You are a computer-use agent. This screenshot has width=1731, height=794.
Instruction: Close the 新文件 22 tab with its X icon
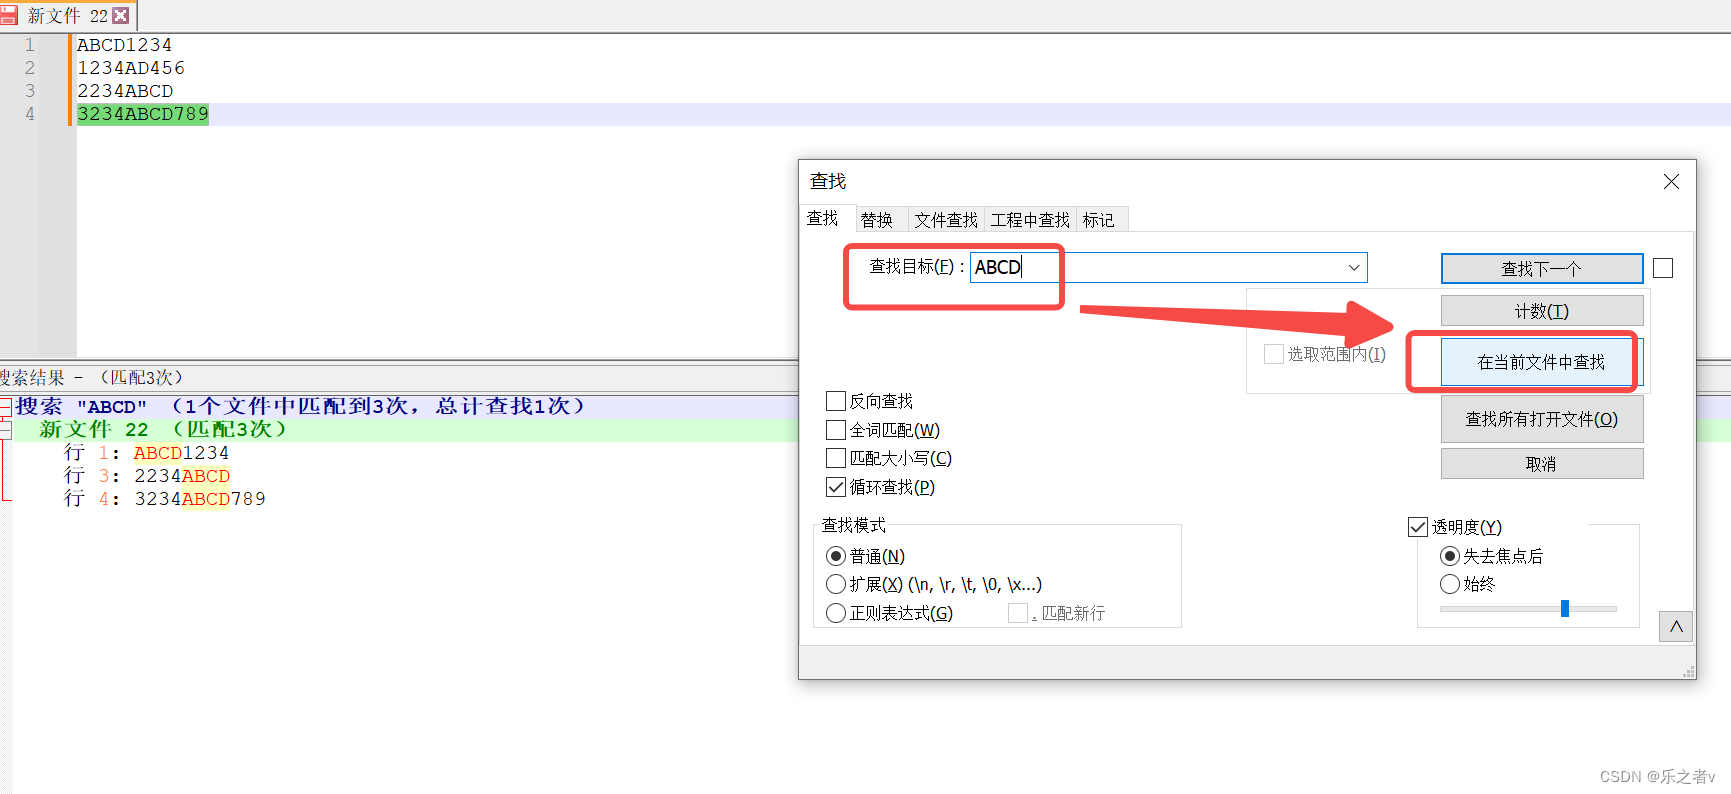[x=121, y=16]
